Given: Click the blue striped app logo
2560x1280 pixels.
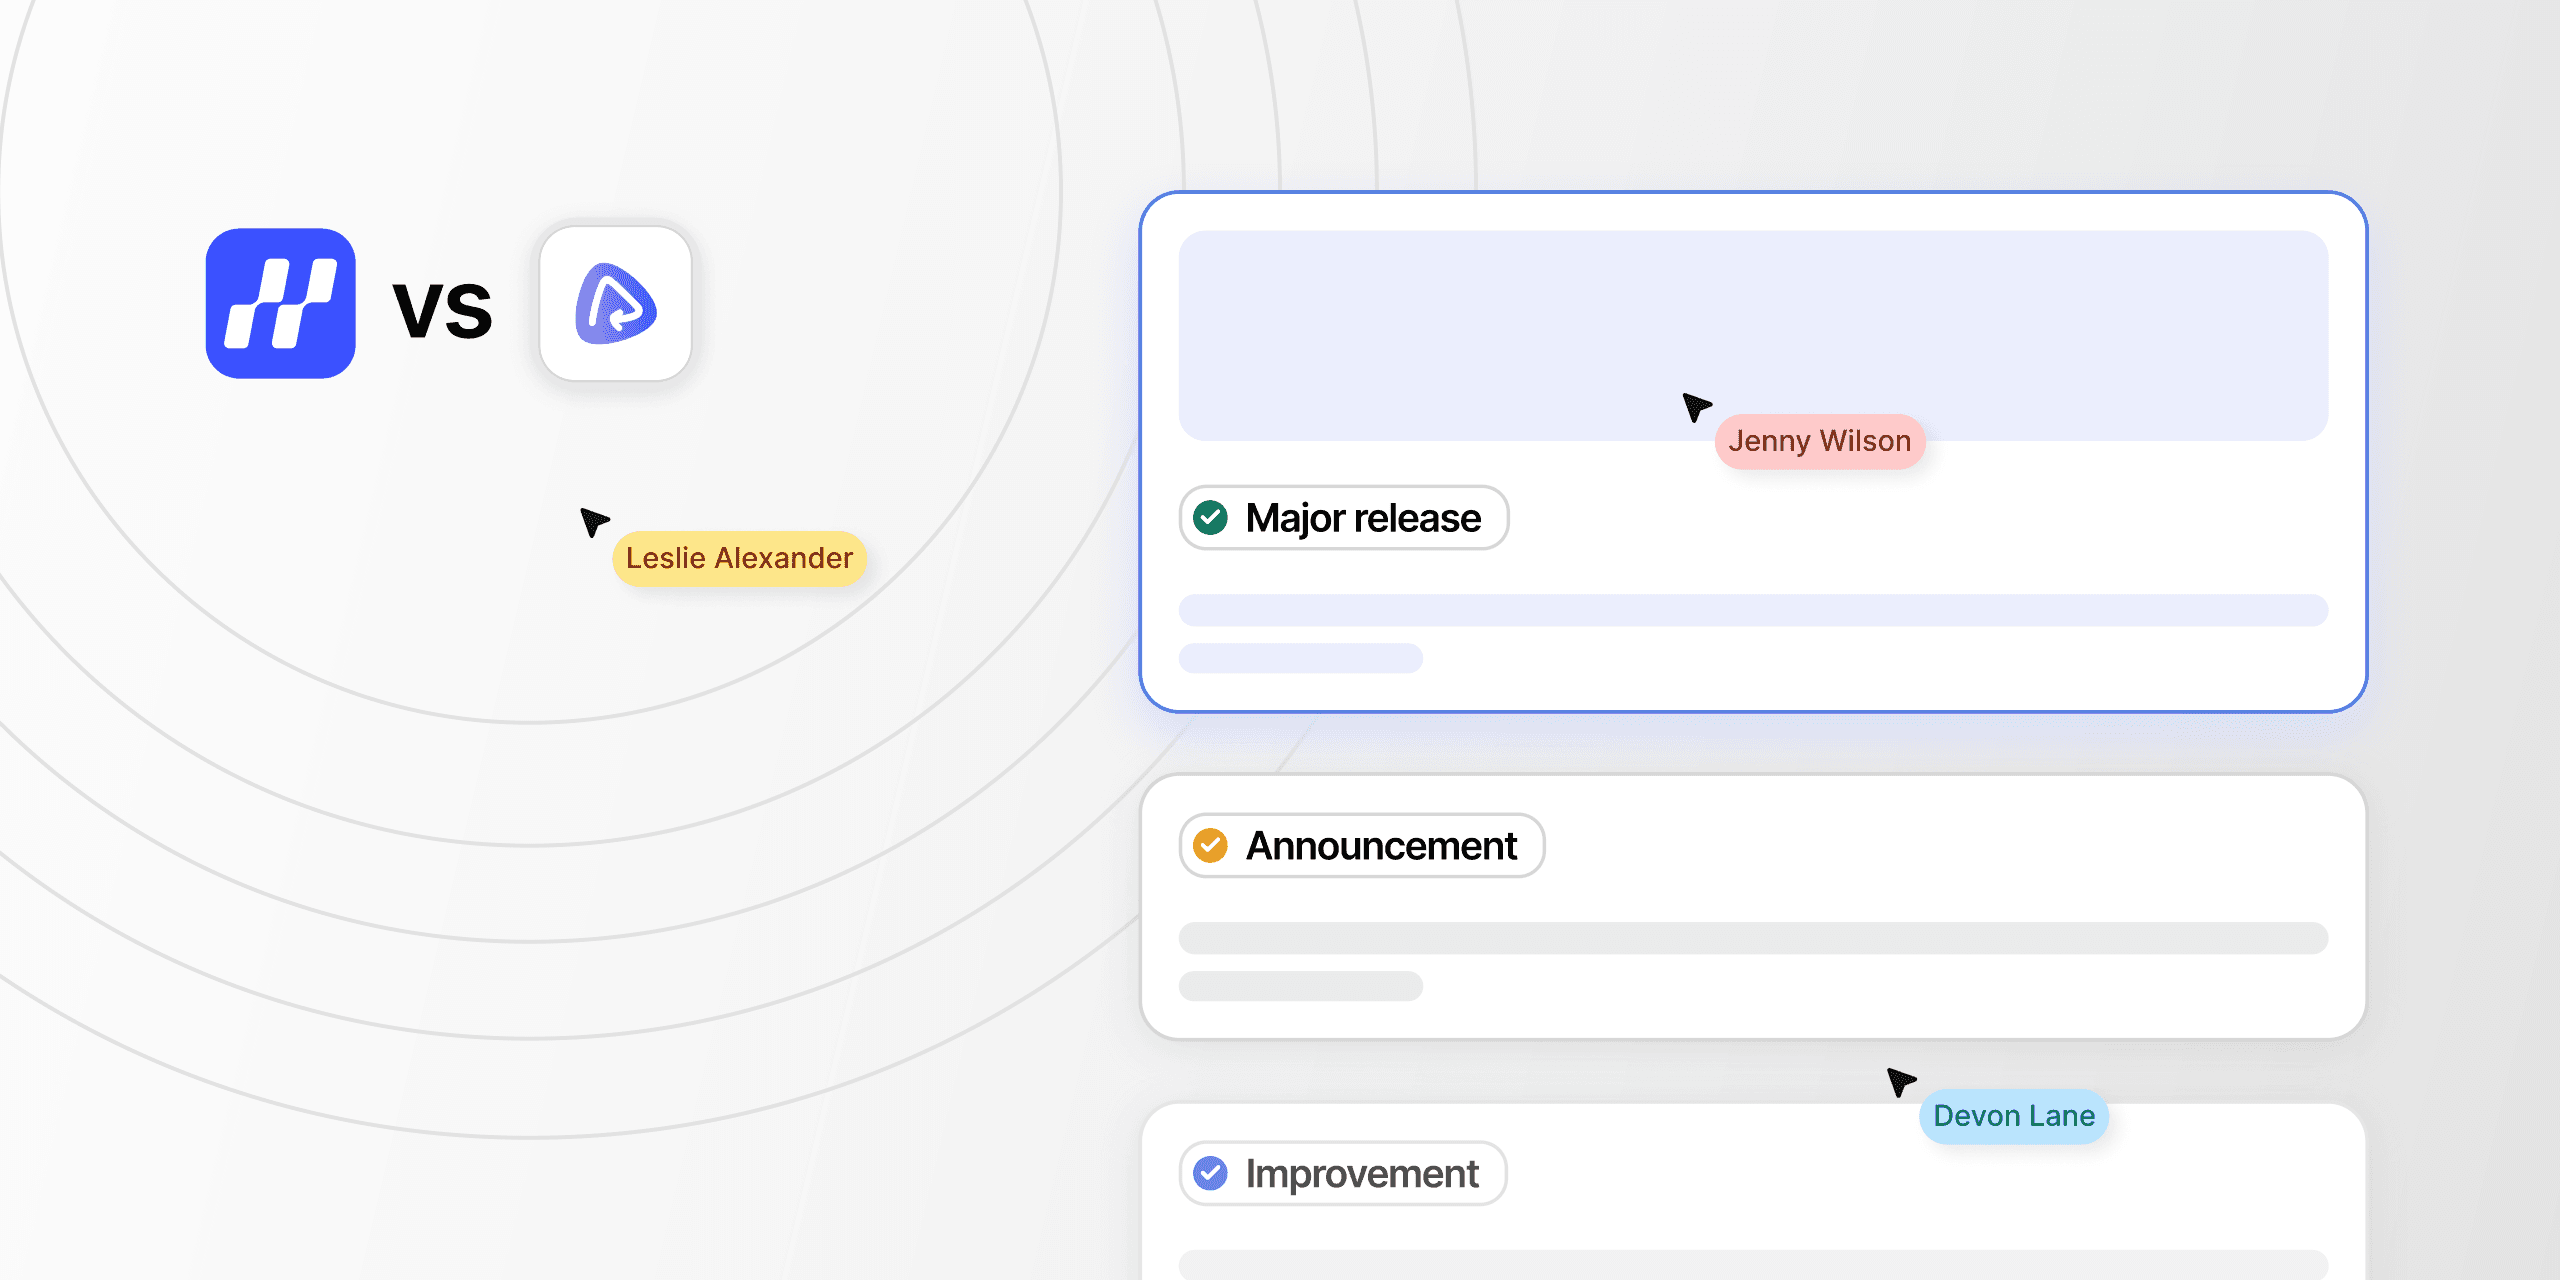Looking at the screenshot, I should pos(280,303).
